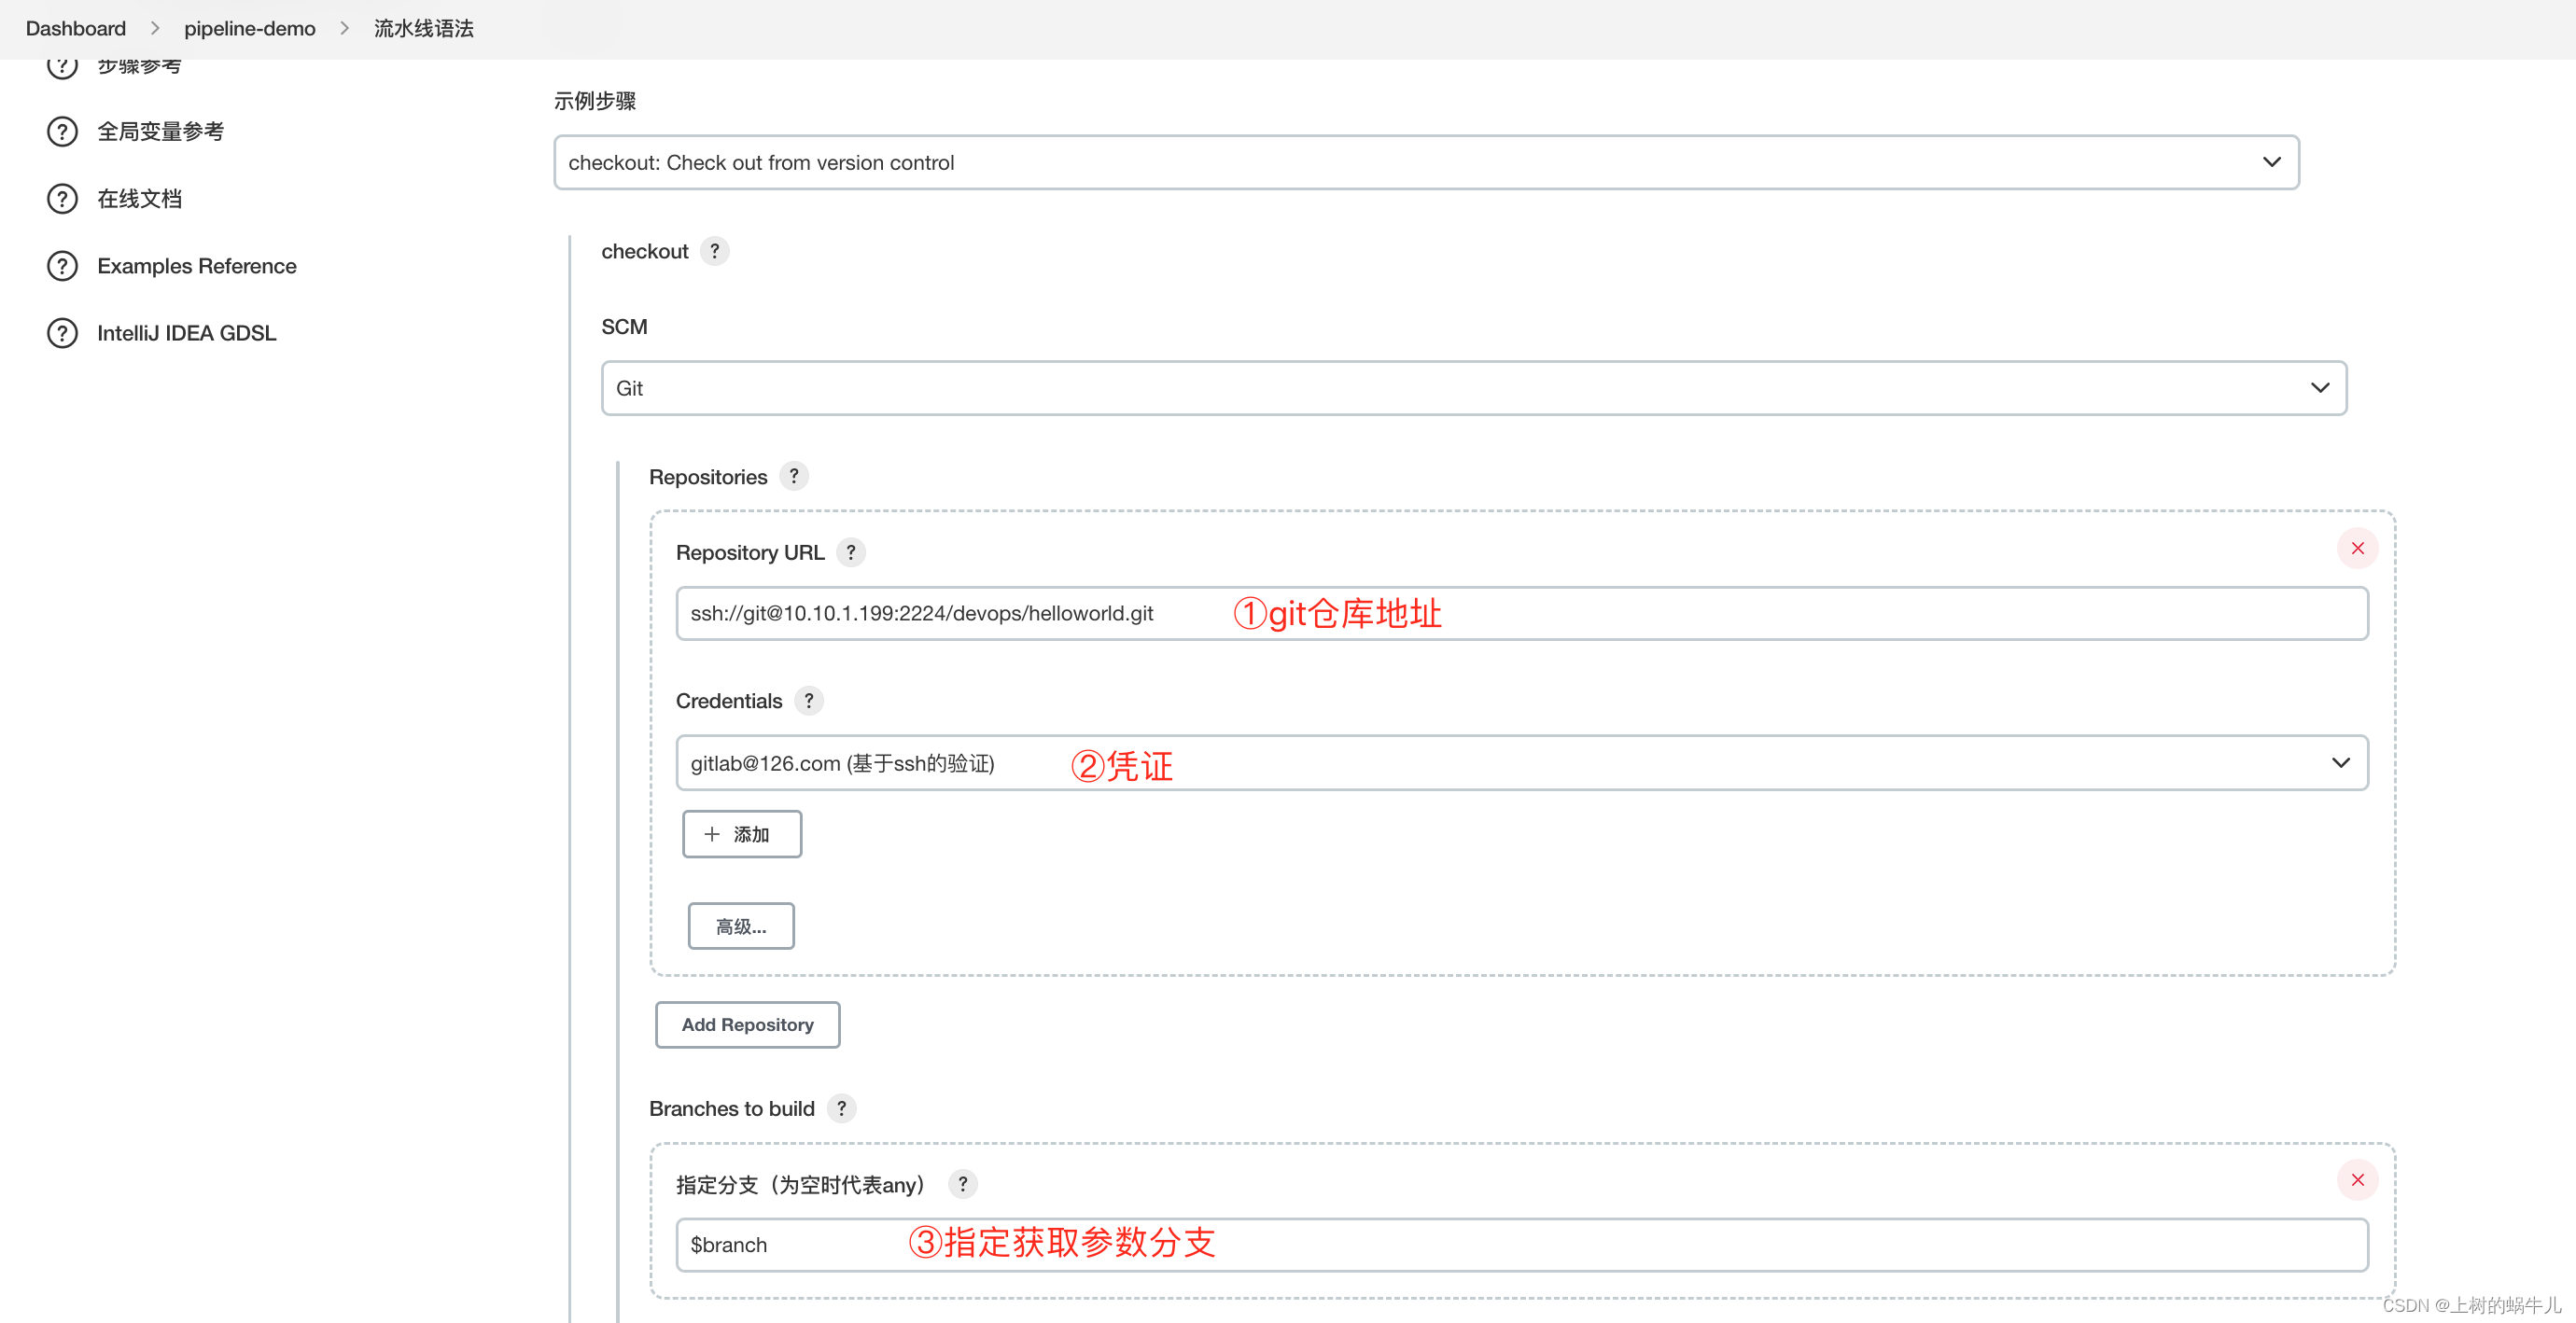Expand the 示例步骤 checkout dropdown
The width and height of the screenshot is (2576, 1323).
2272,162
